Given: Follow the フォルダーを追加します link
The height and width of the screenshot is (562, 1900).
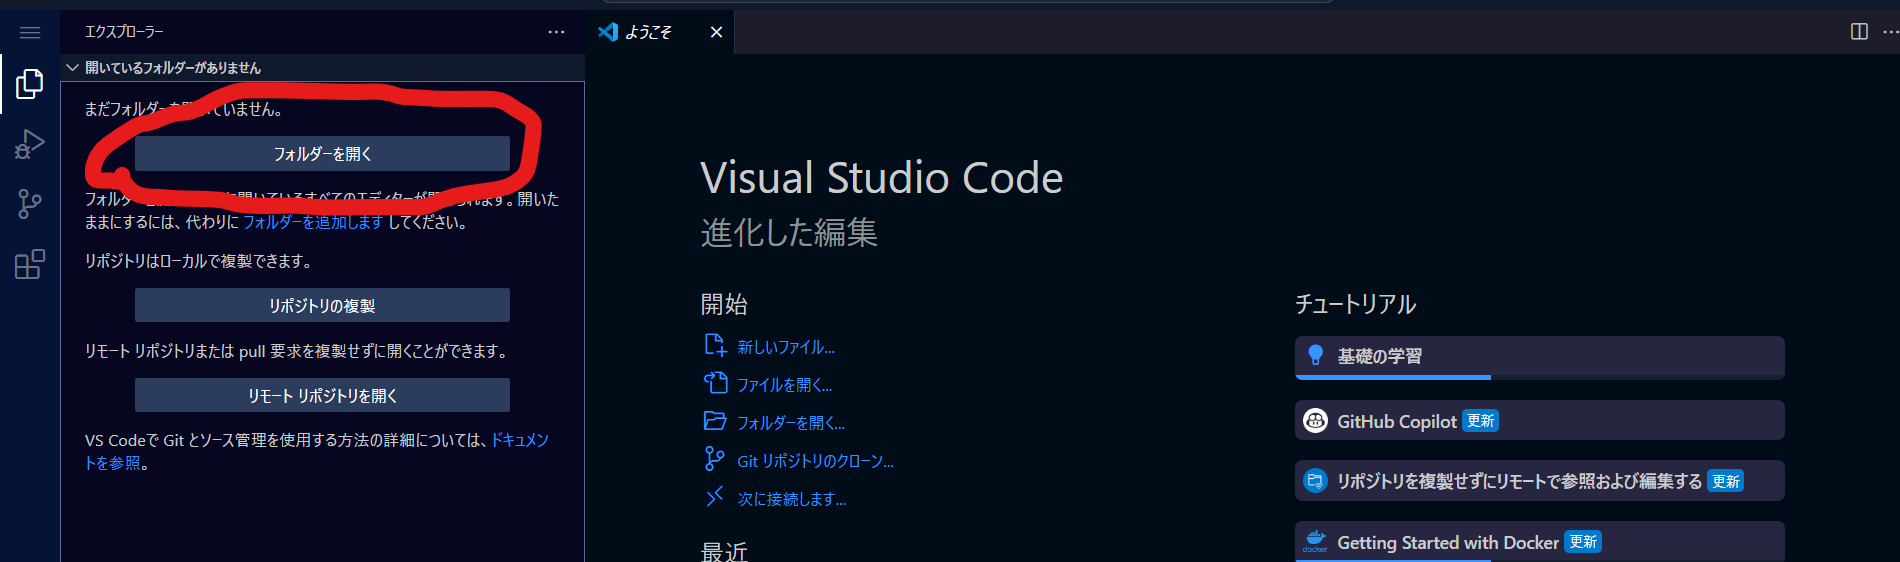Looking at the screenshot, I should click(x=313, y=222).
